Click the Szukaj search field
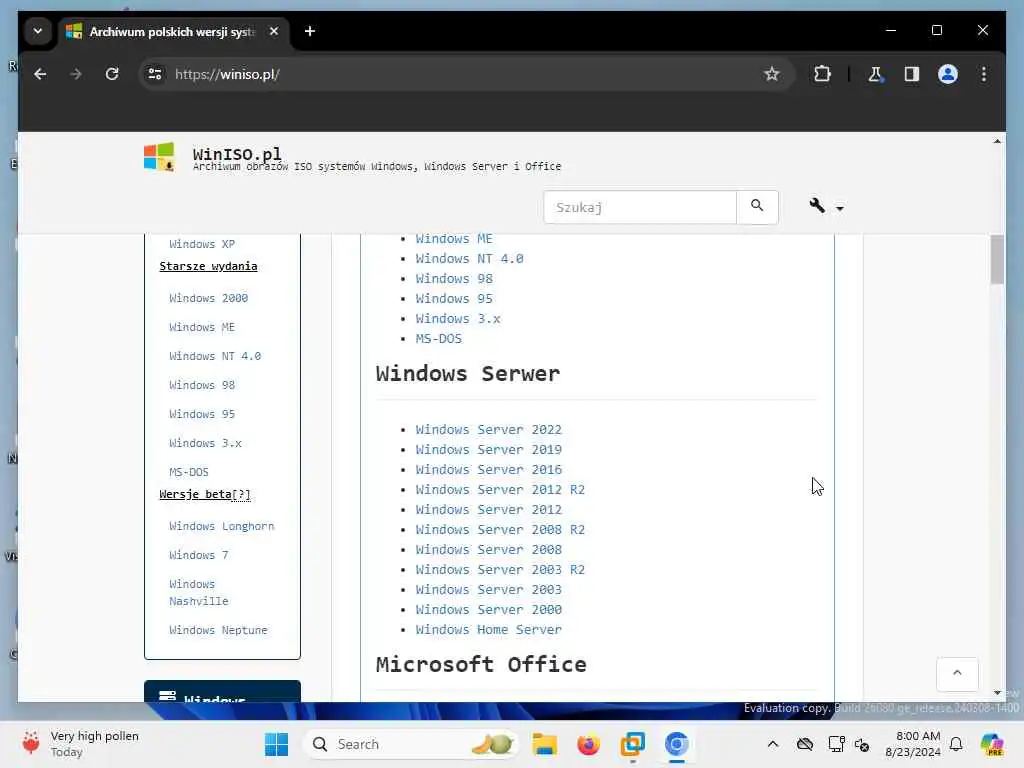The height and width of the screenshot is (768, 1024). (x=639, y=207)
